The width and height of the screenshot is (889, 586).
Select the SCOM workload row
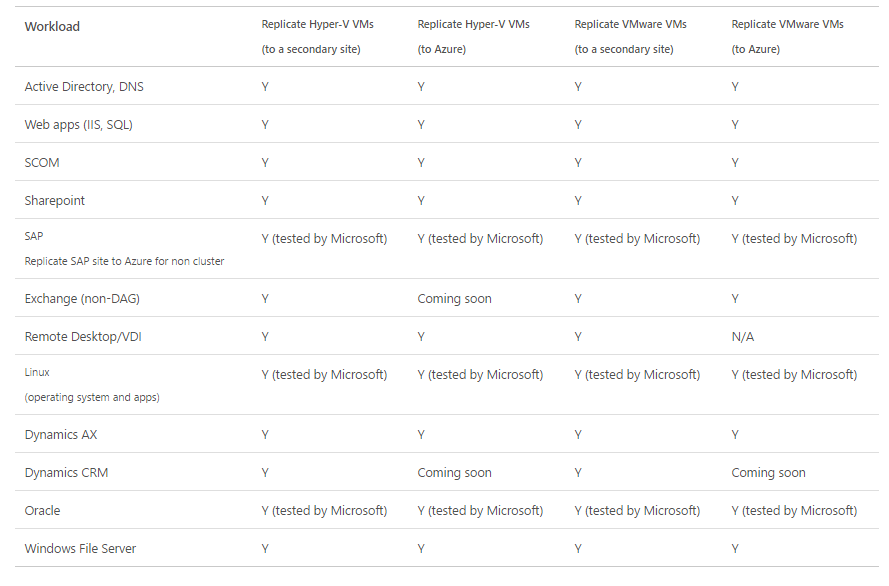point(447,162)
